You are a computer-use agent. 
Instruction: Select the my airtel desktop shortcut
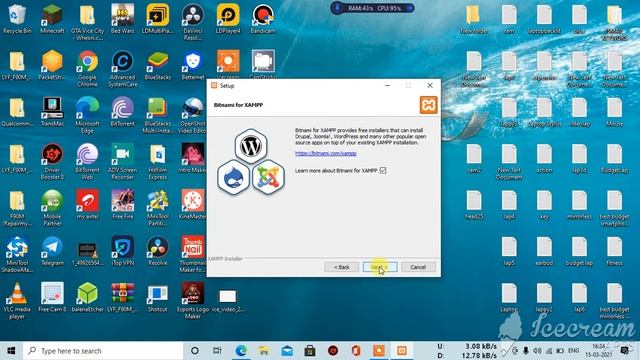[x=87, y=205]
